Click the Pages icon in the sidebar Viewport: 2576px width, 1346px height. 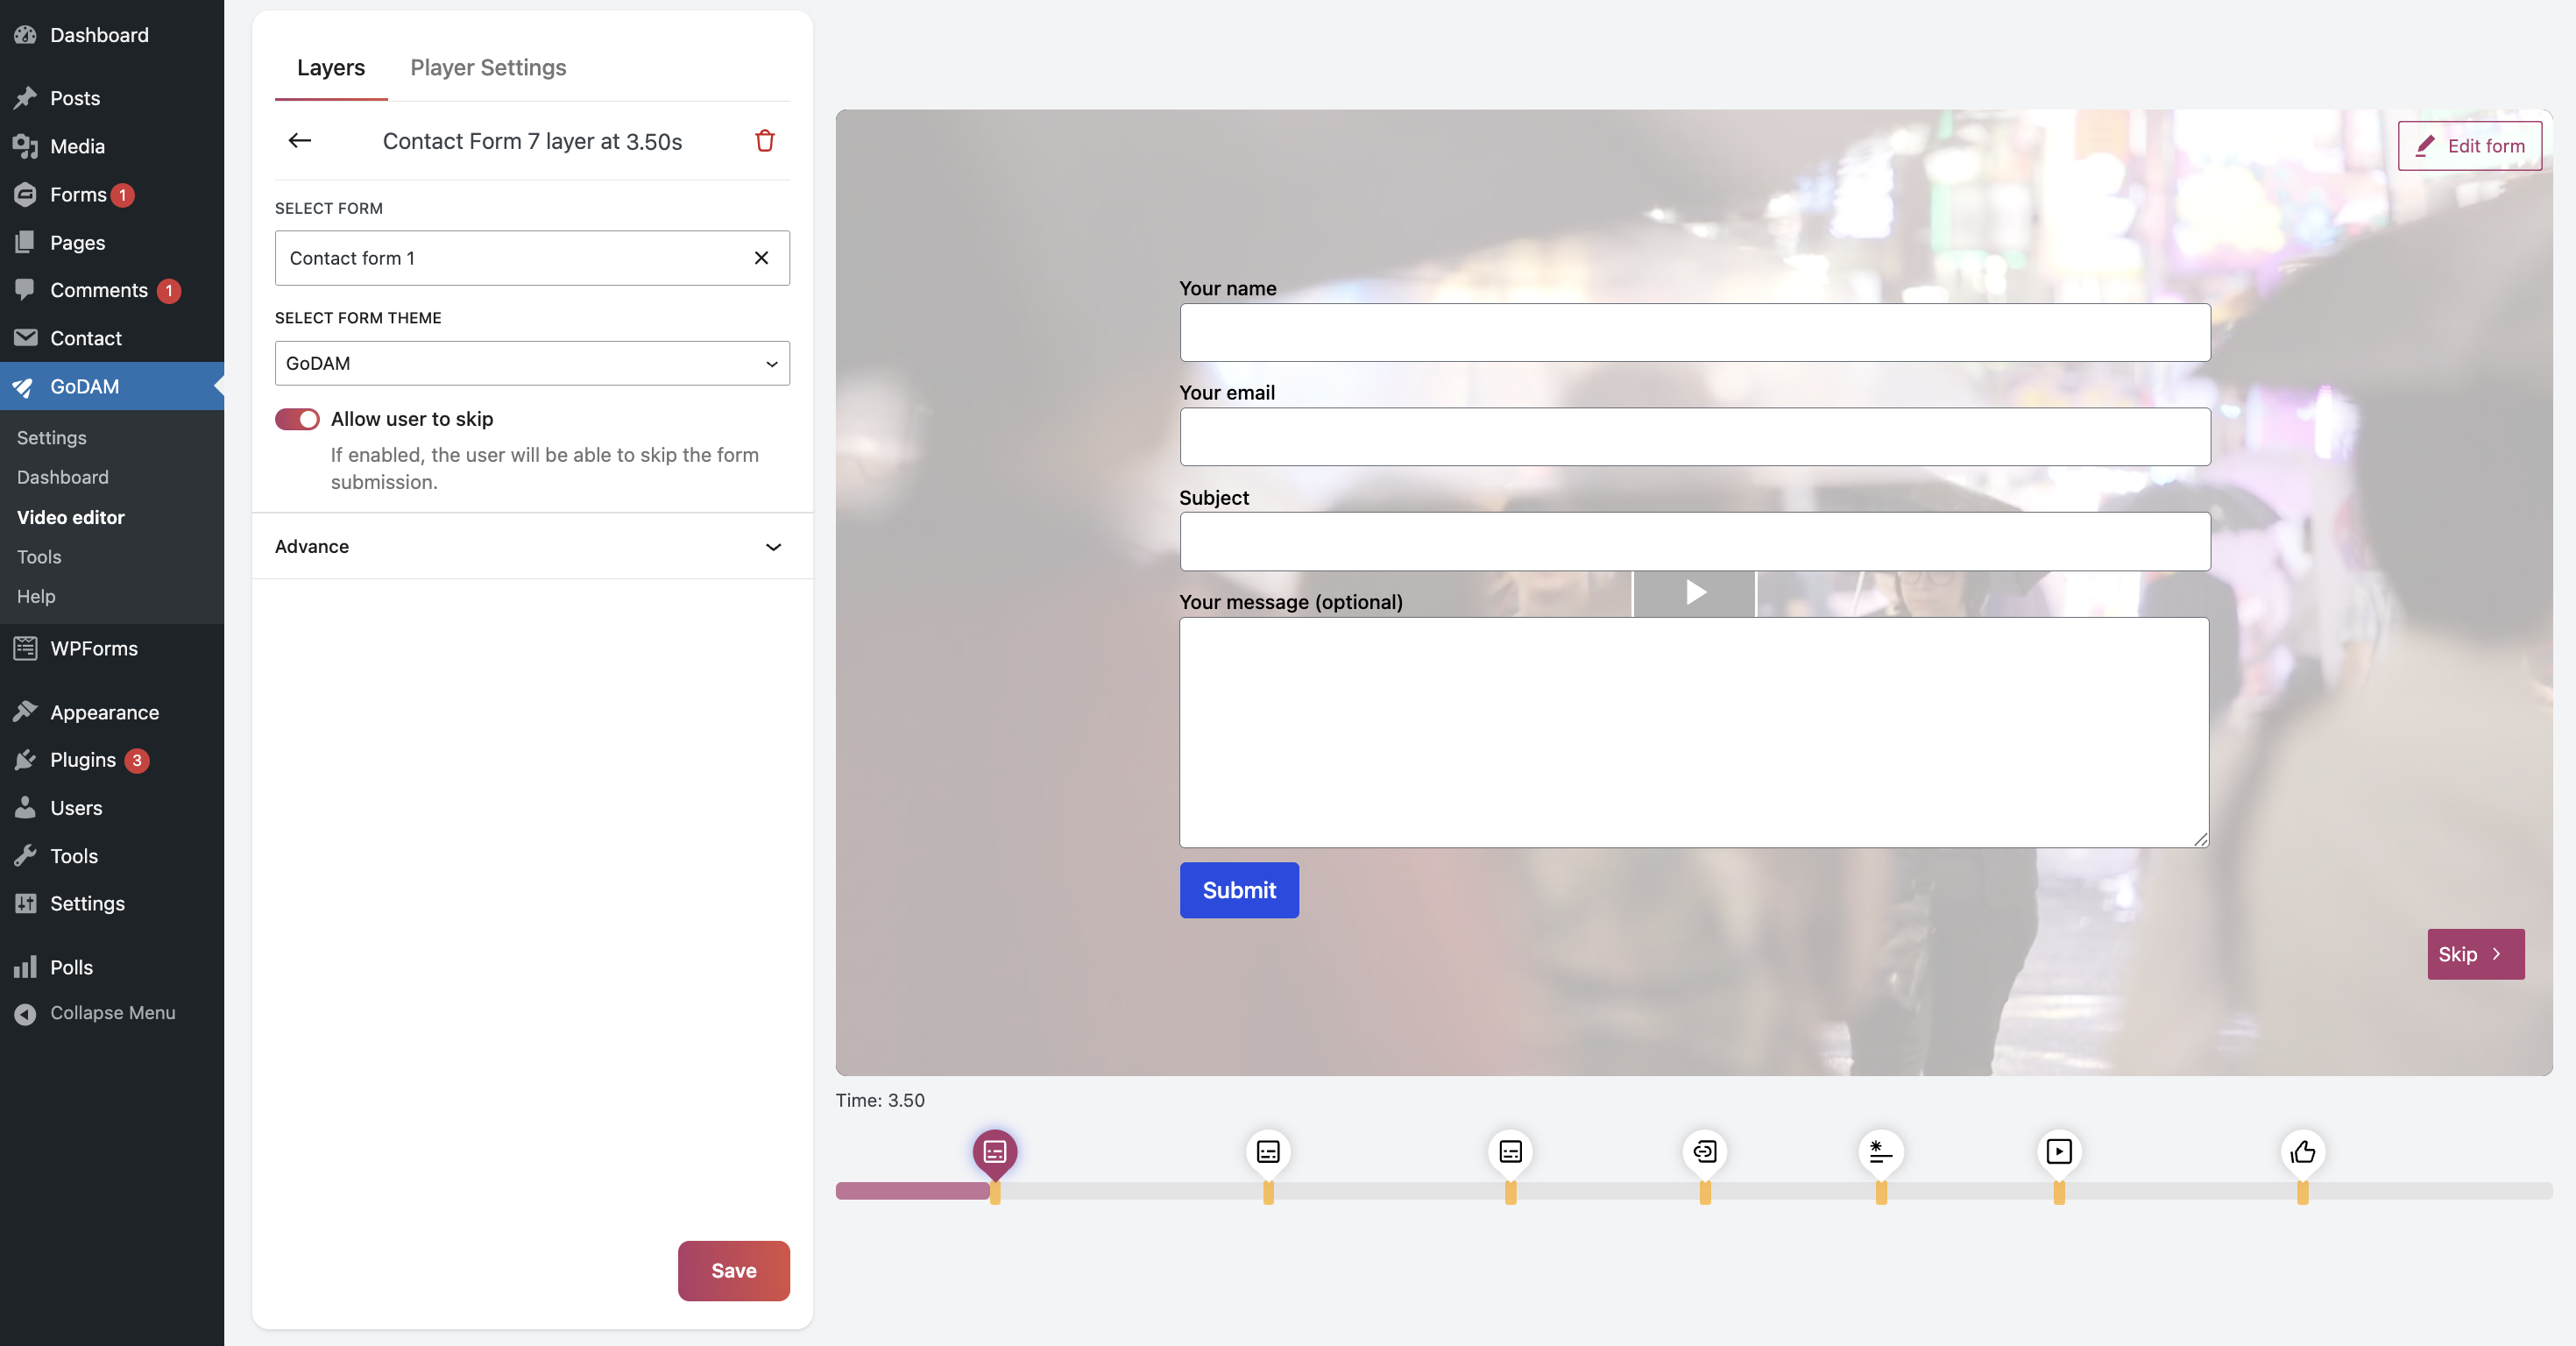(26, 242)
